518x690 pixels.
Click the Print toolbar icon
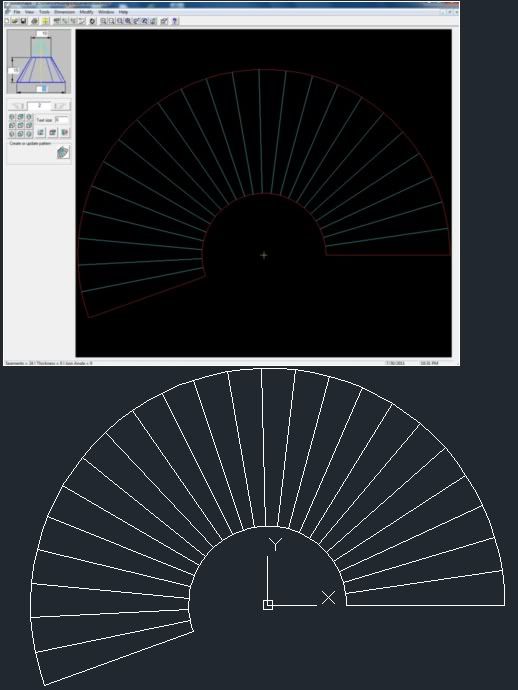pos(34,21)
